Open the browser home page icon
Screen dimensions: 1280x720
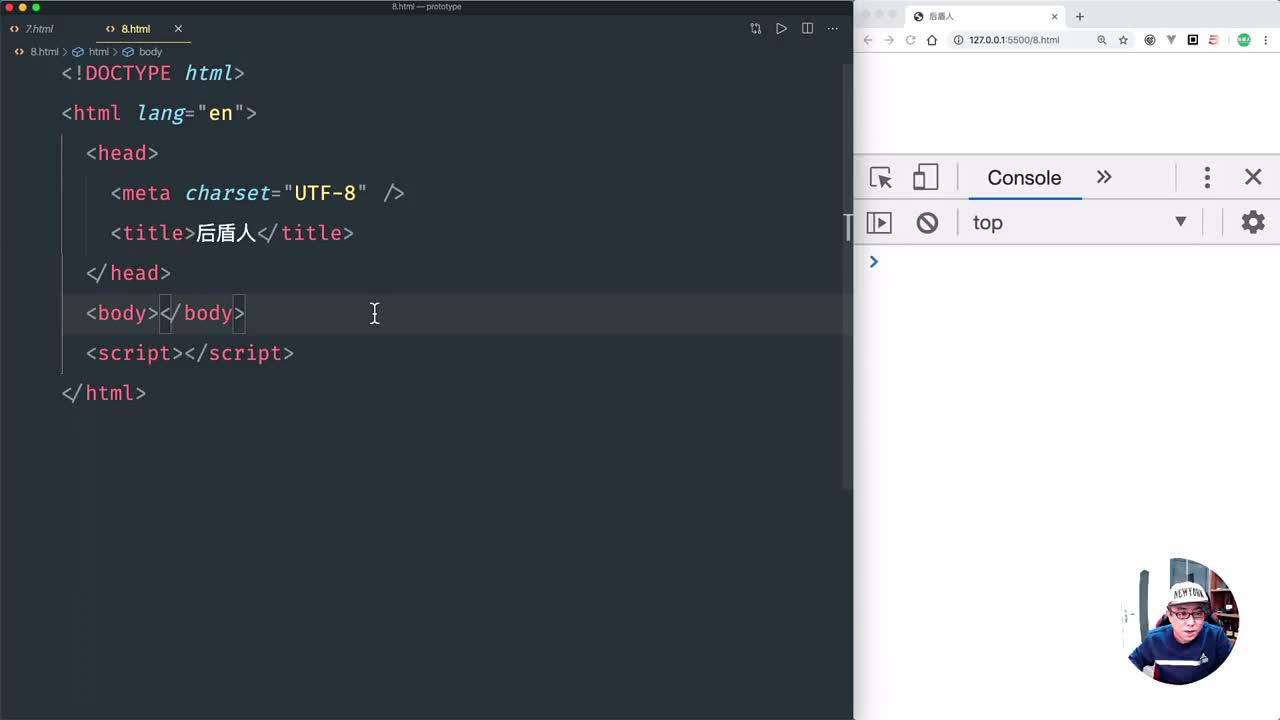(x=932, y=40)
